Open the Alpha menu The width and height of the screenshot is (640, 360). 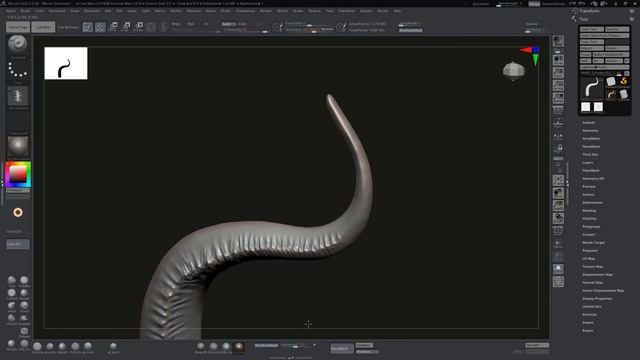point(11,11)
